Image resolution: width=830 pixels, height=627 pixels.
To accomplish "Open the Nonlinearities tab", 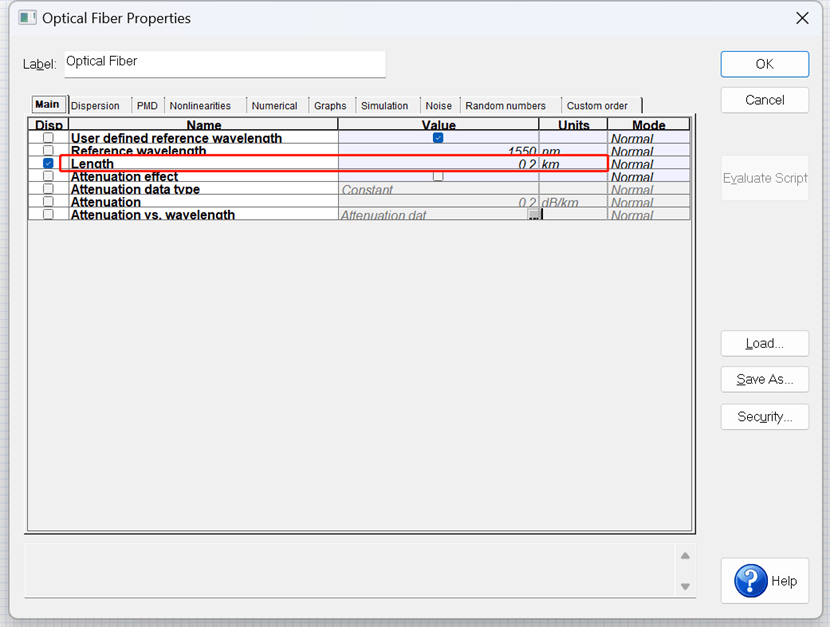I will 200,106.
